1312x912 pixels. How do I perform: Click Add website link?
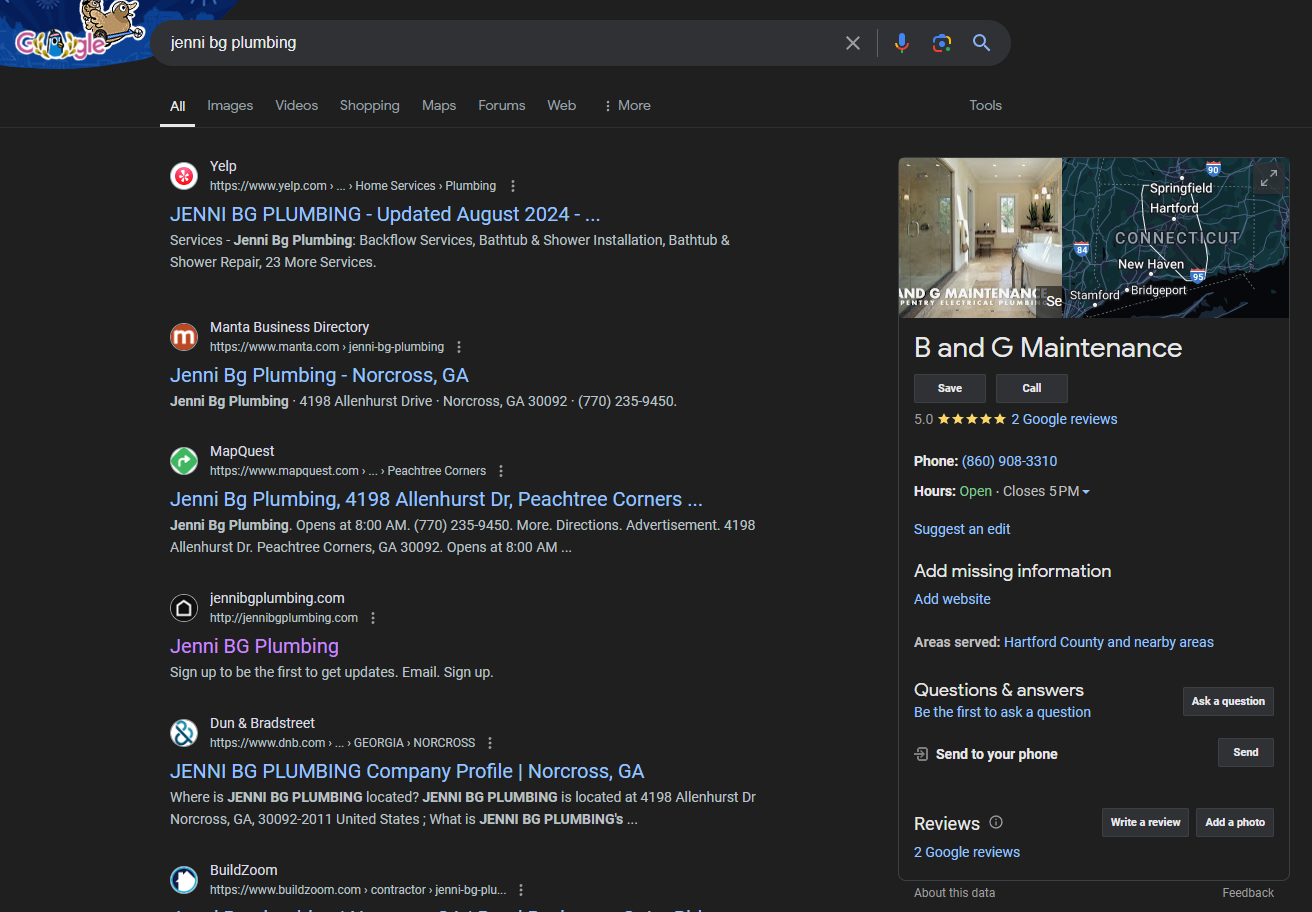click(952, 599)
